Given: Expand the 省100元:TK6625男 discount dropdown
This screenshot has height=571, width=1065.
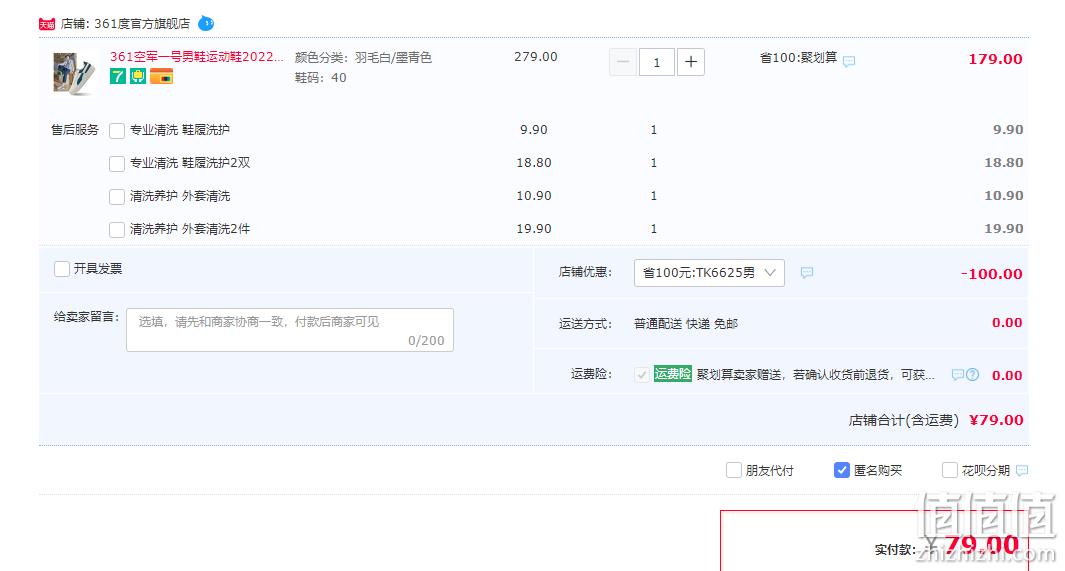Looking at the screenshot, I should (709, 273).
